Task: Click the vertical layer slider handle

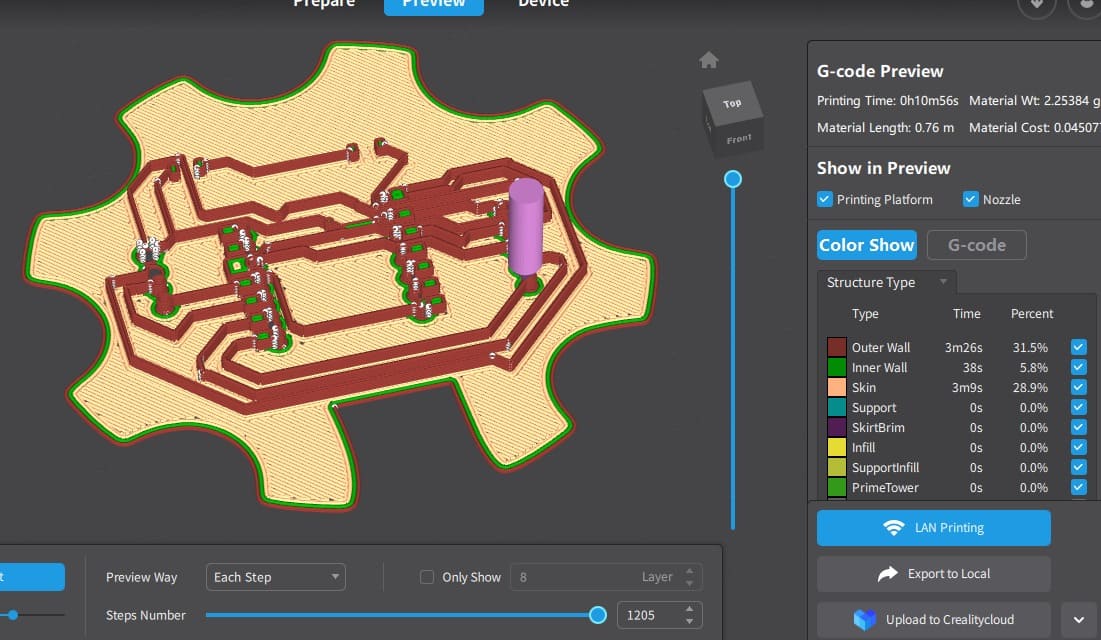Action: pyautogui.click(x=732, y=179)
